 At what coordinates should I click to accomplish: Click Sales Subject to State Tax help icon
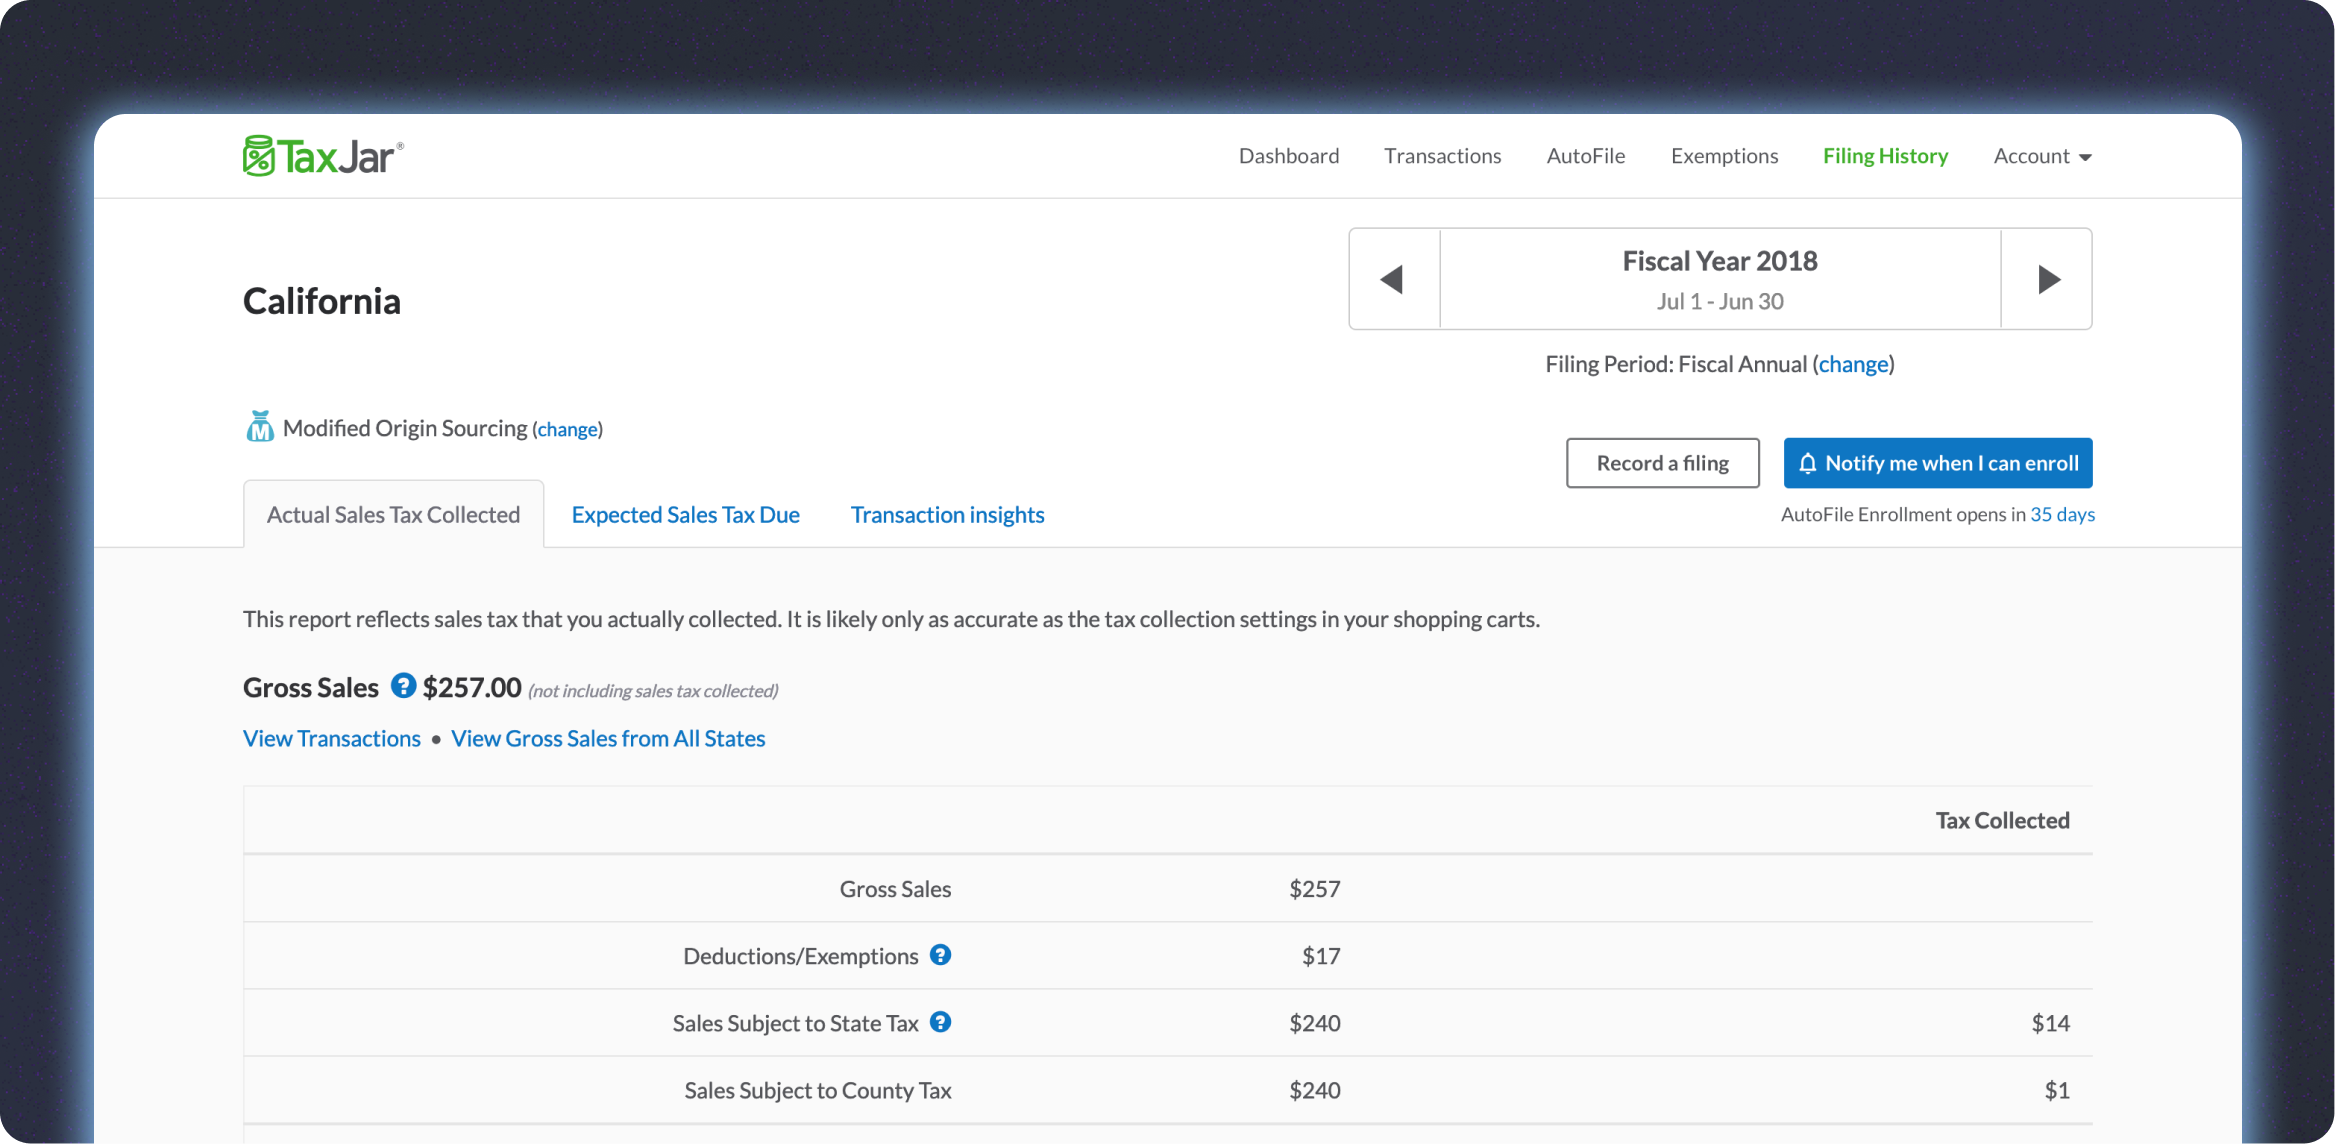point(940,1022)
